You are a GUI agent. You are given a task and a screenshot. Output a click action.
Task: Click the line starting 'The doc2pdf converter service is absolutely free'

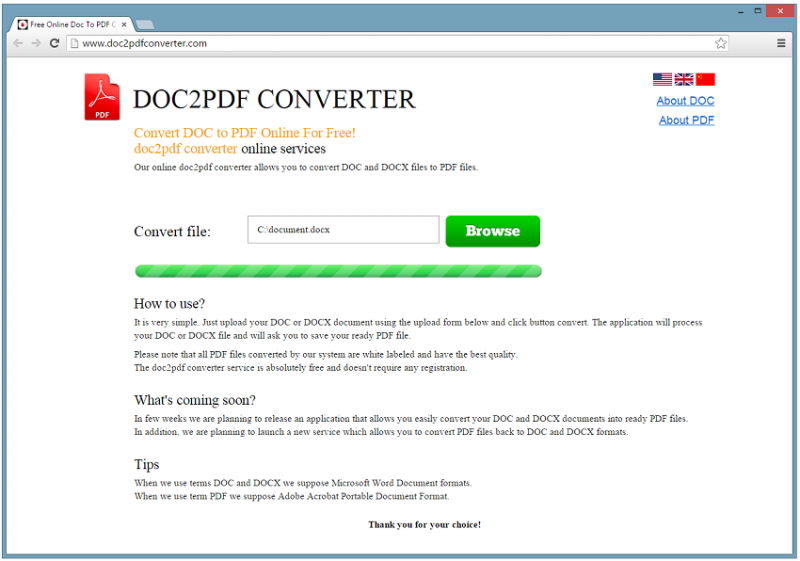(x=301, y=368)
